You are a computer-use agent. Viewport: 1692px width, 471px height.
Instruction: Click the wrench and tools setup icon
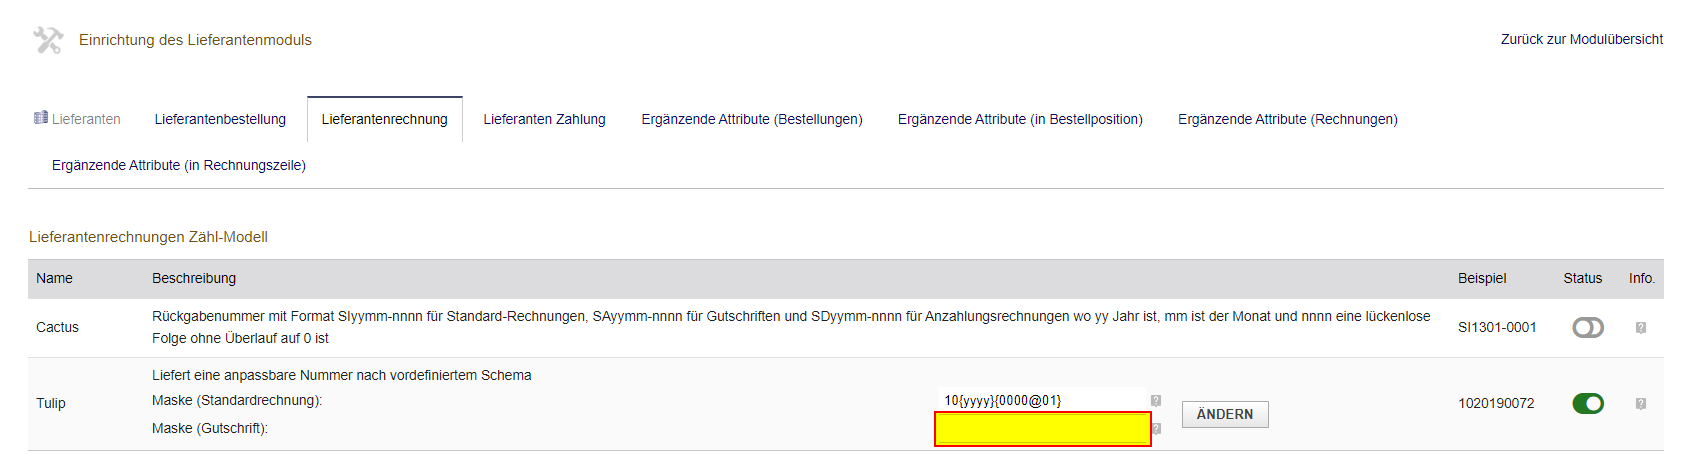(x=48, y=40)
